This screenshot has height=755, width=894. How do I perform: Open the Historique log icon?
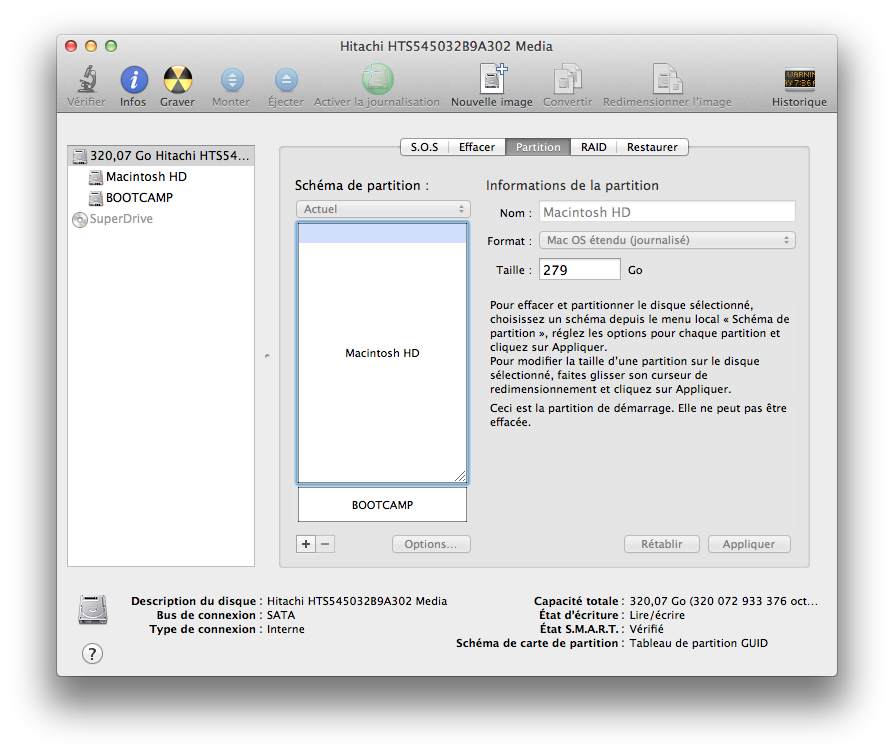(799, 81)
